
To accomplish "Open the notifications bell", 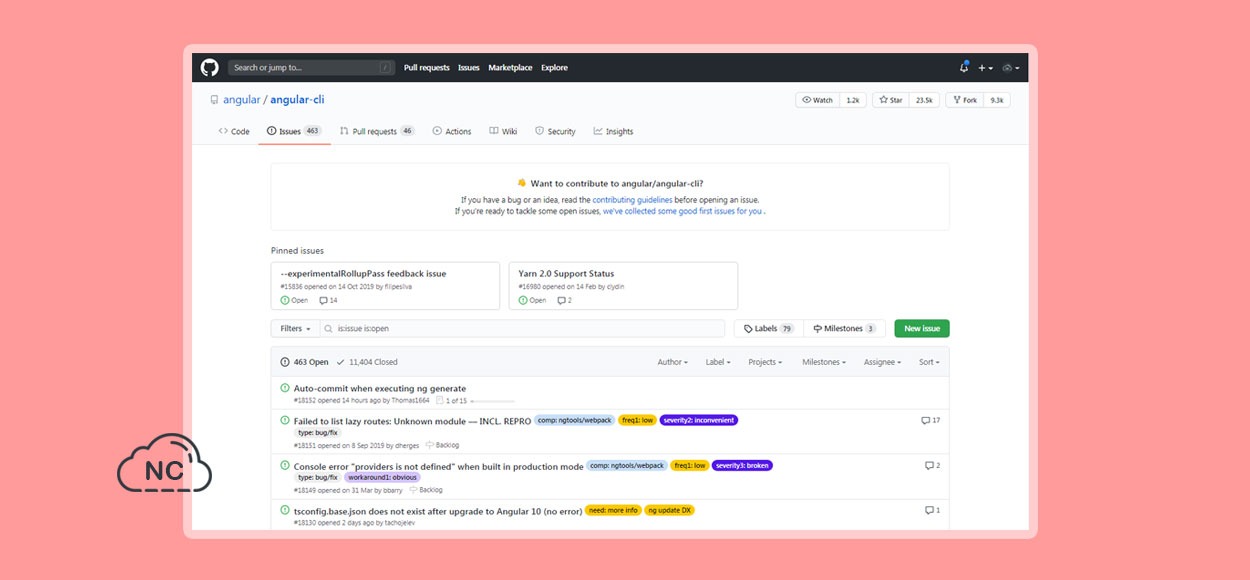I will 964,68.
